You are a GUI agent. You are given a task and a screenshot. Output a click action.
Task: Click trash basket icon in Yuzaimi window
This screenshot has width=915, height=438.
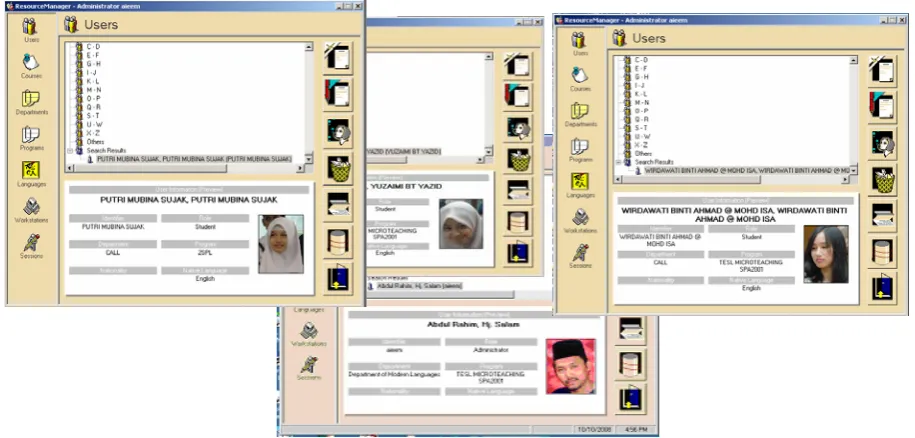pos(518,159)
